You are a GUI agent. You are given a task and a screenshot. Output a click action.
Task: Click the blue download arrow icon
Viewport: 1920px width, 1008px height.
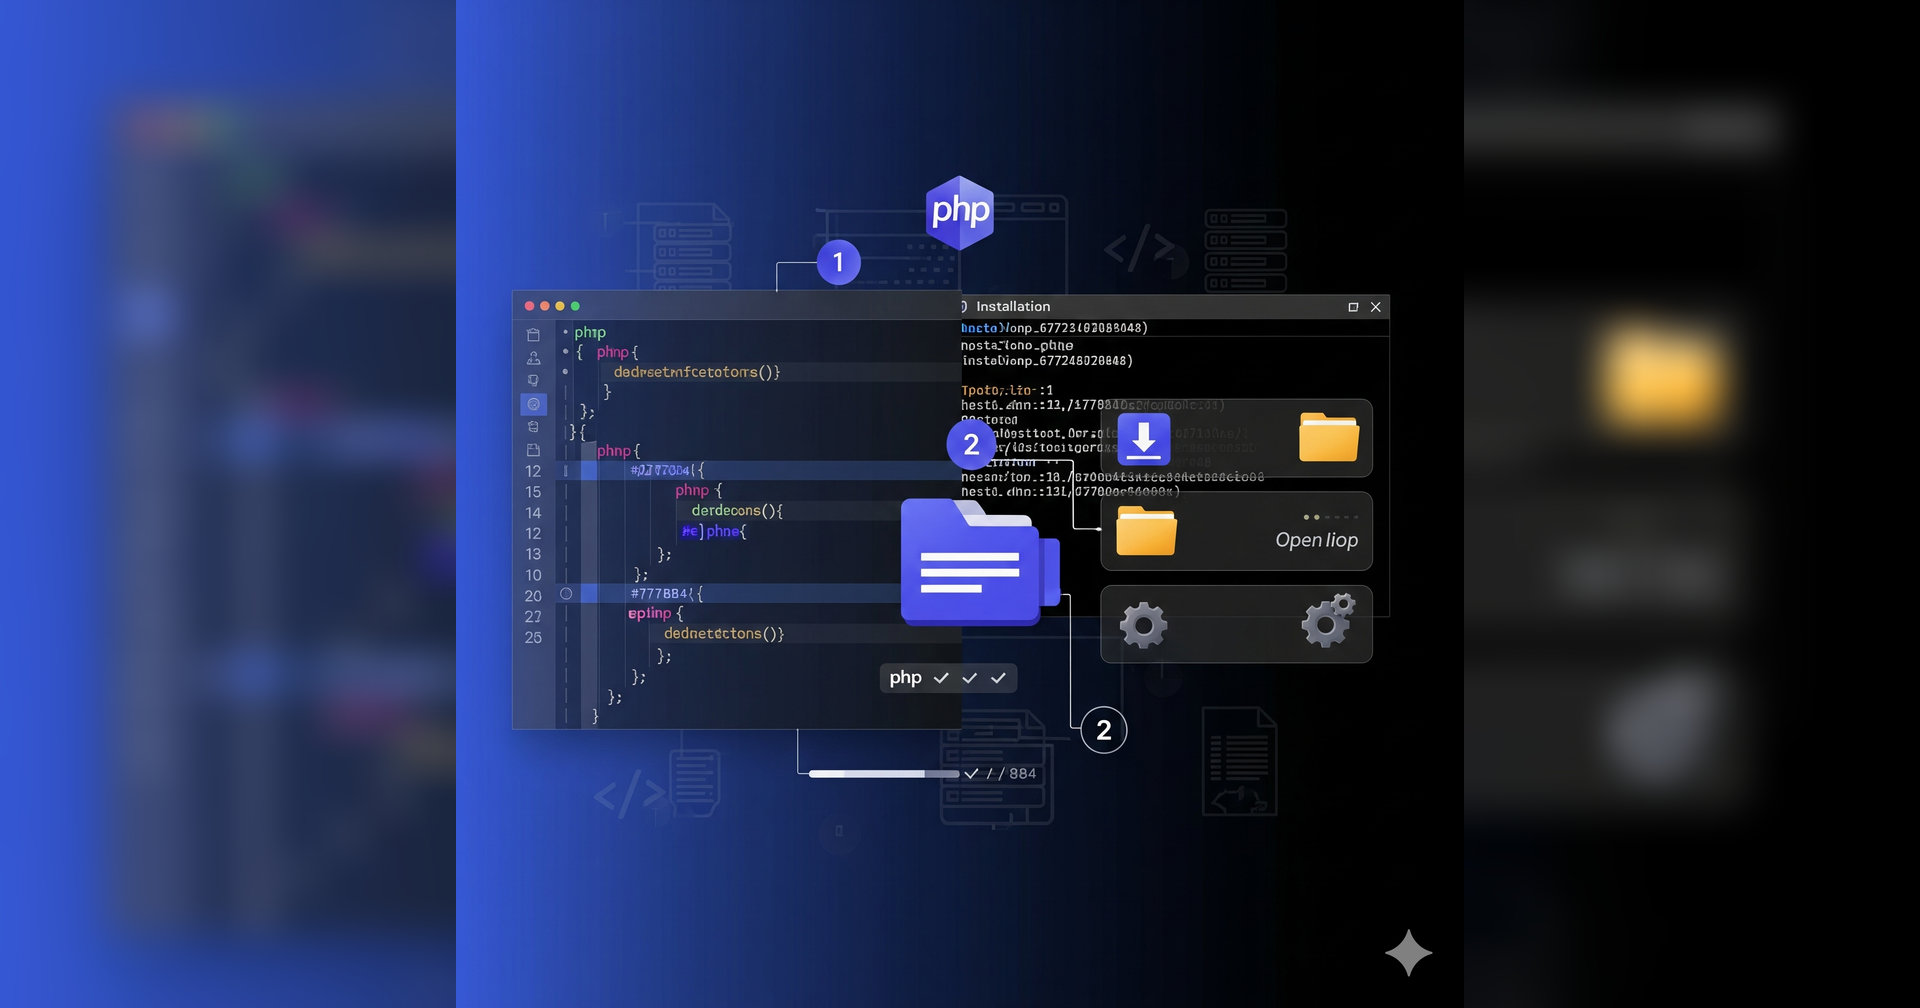click(1143, 439)
